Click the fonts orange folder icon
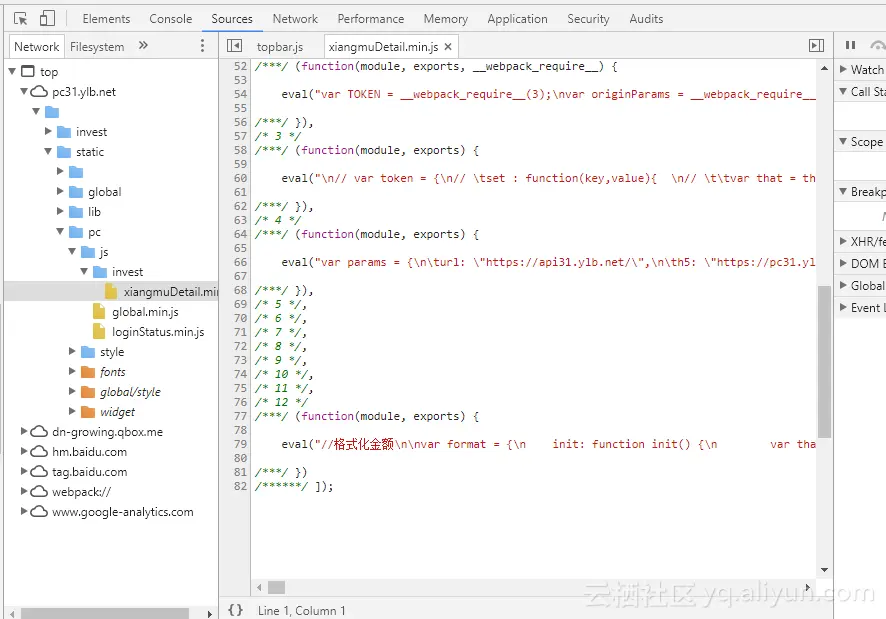The image size is (886, 619). pyautogui.click(x=88, y=371)
